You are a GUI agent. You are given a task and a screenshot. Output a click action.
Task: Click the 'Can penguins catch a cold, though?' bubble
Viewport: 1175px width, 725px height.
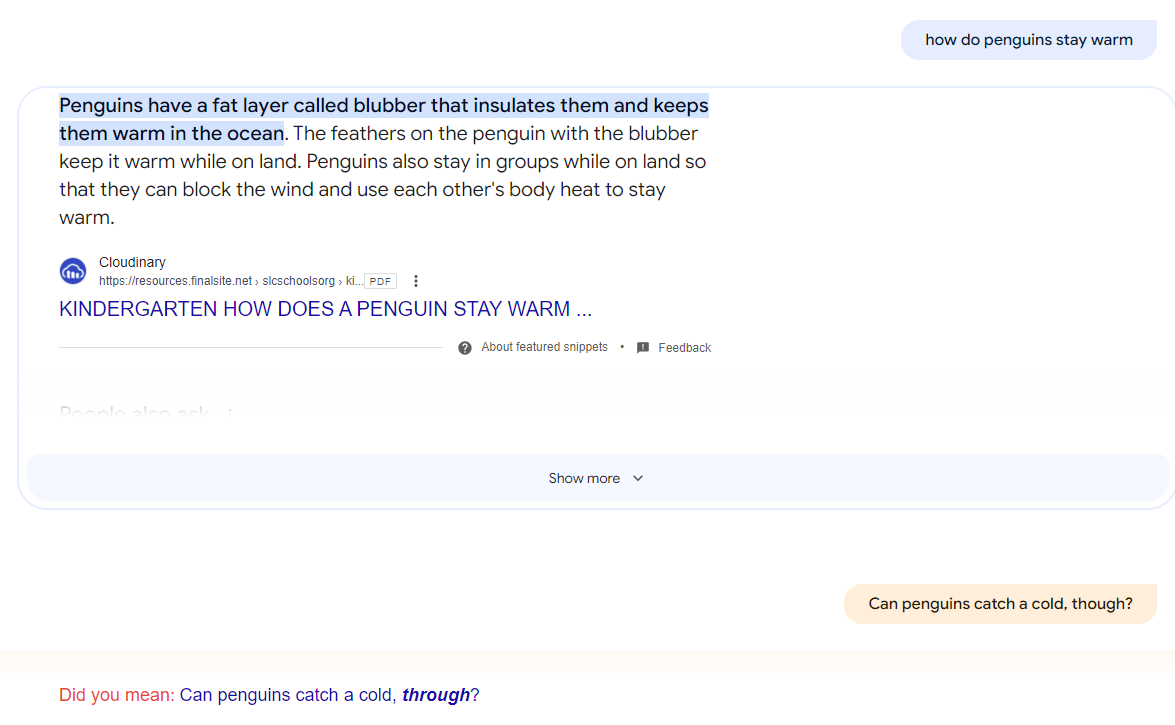tap(1000, 604)
